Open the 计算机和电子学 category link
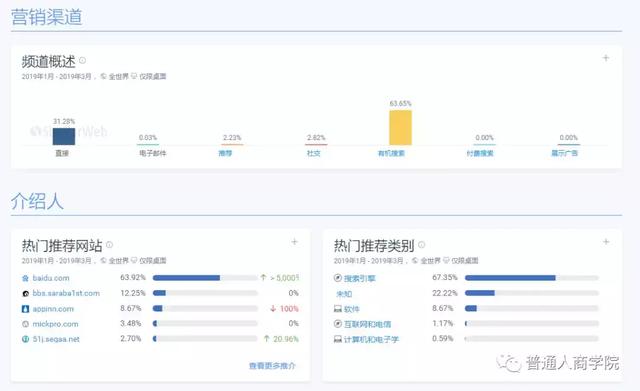This screenshot has width=640, height=391. (371, 339)
